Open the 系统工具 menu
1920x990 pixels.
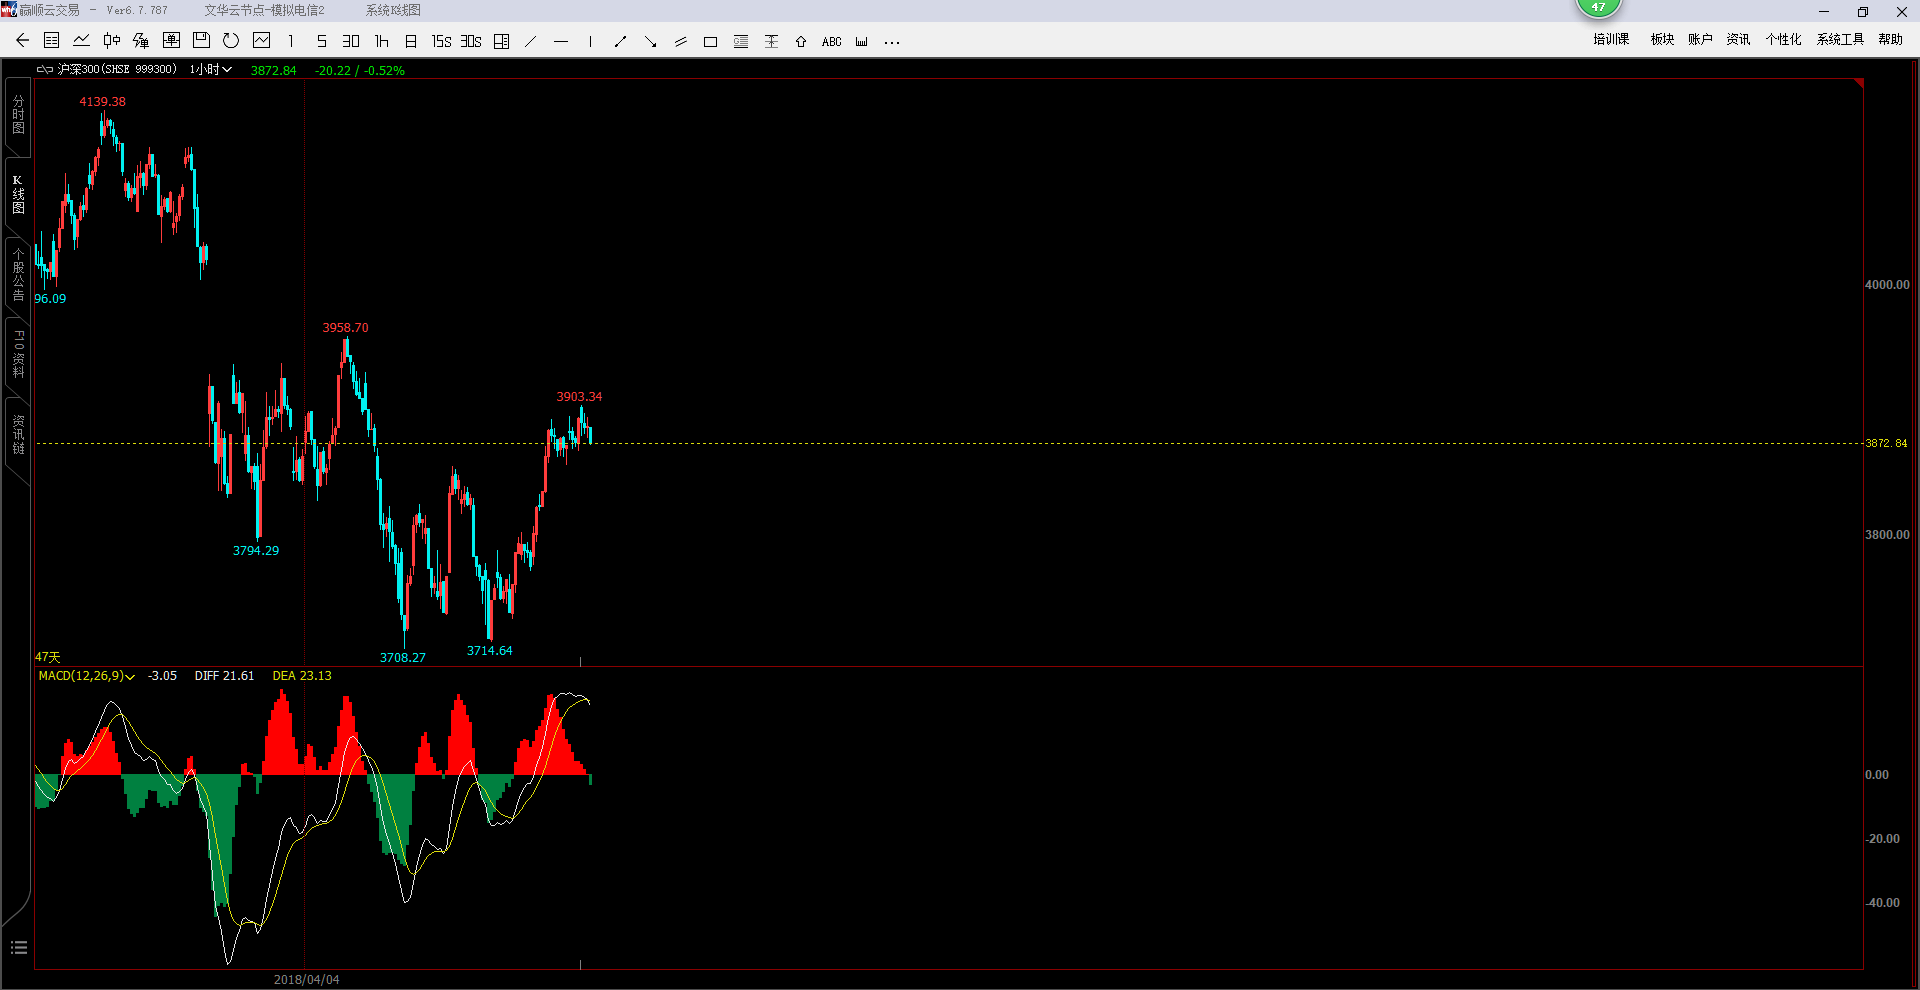(1840, 39)
